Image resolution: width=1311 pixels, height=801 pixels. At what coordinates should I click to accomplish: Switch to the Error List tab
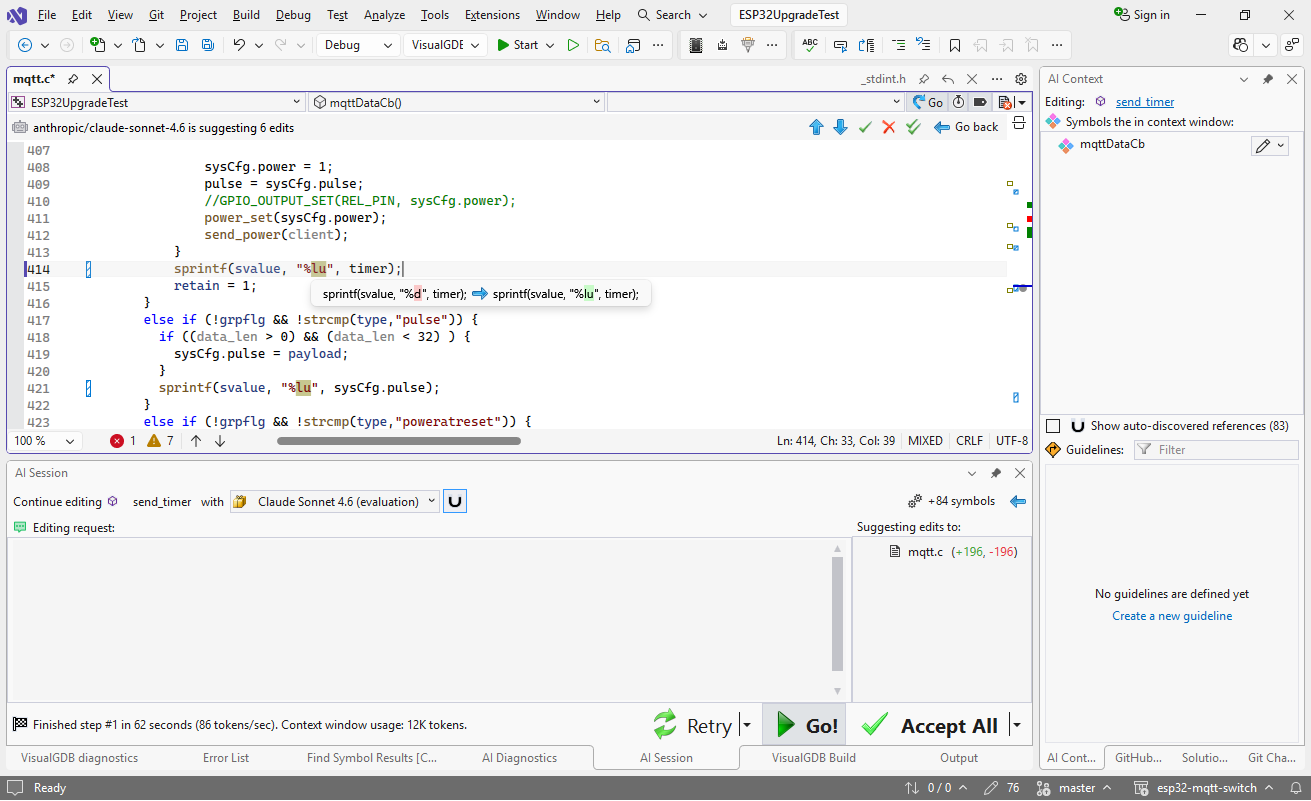[226, 758]
